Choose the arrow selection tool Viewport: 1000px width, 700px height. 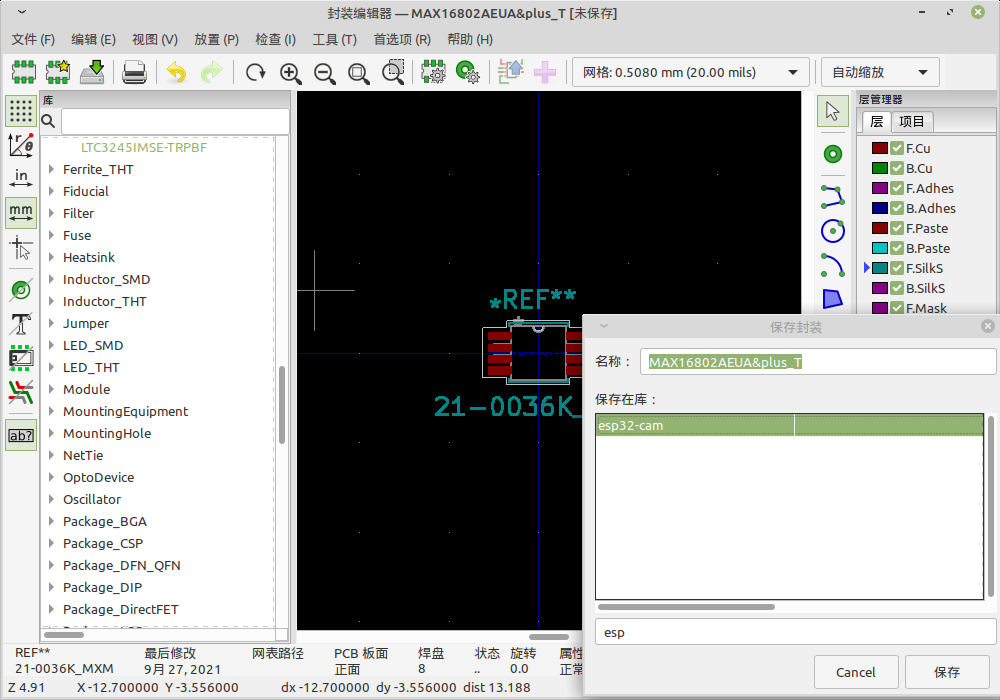click(x=832, y=112)
